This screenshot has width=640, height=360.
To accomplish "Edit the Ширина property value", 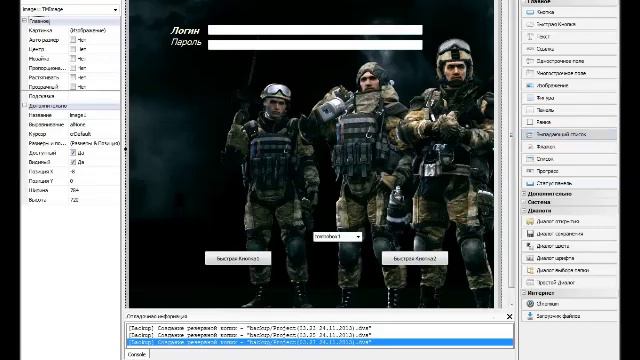I will (94, 190).
